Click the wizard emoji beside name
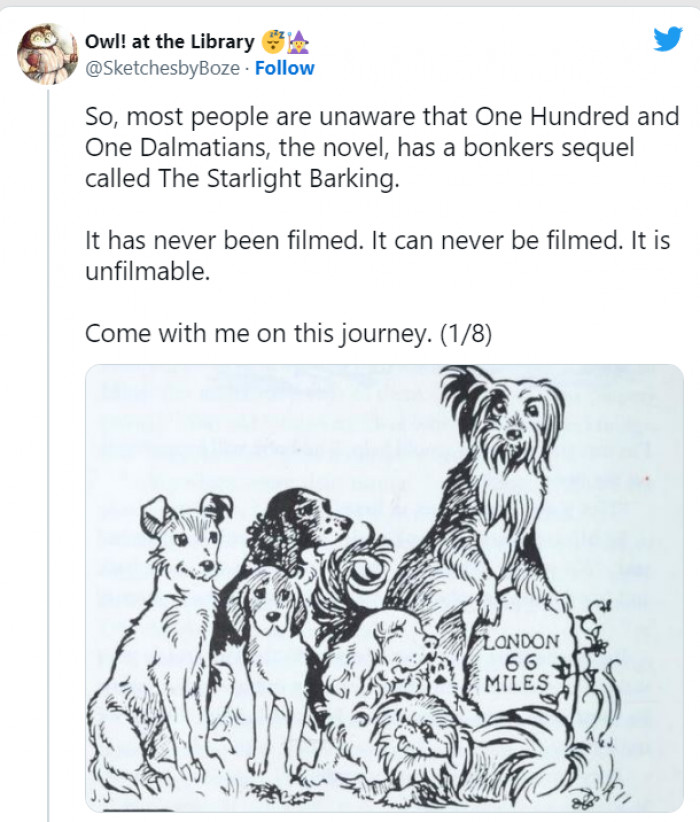Image resolution: width=700 pixels, height=822 pixels. click(x=299, y=41)
